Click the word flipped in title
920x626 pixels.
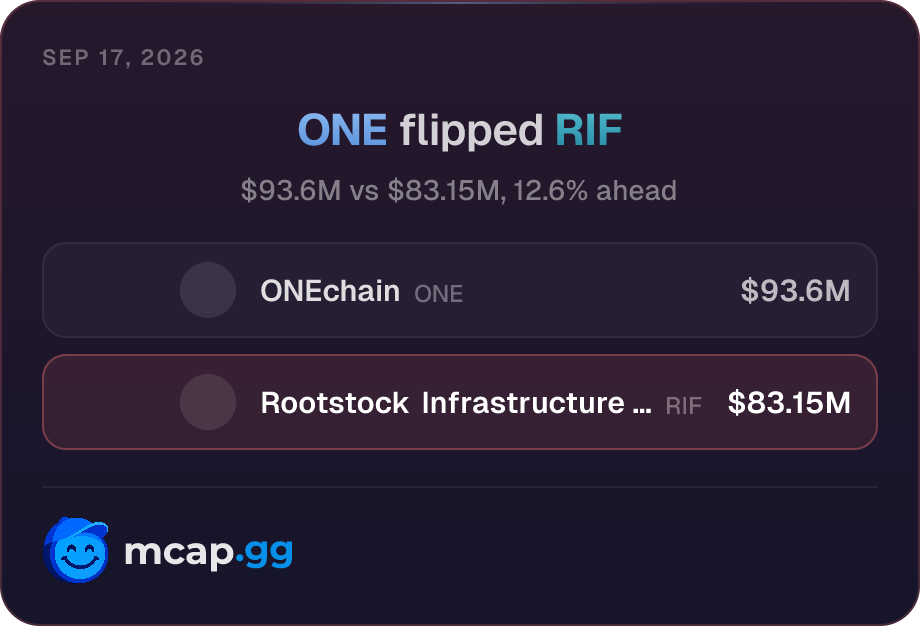pyautogui.click(x=471, y=132)
